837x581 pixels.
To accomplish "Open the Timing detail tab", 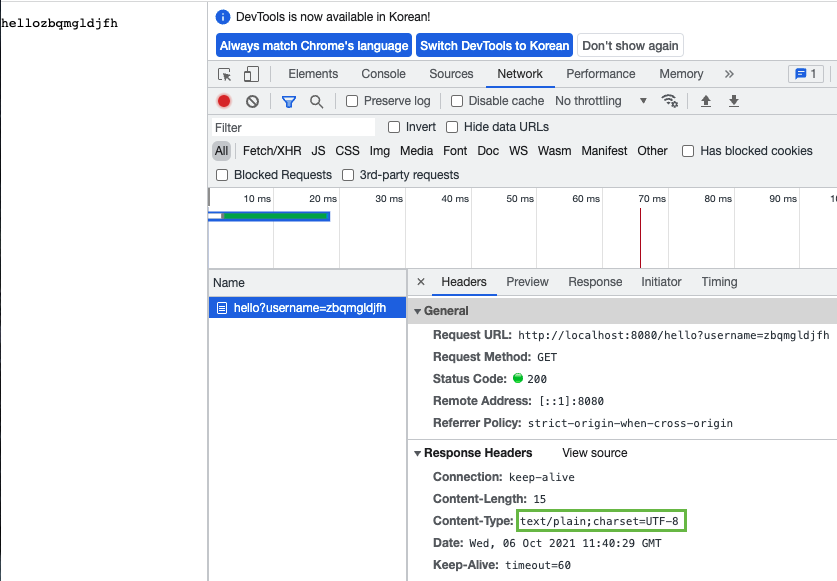I will pos(720,282).
